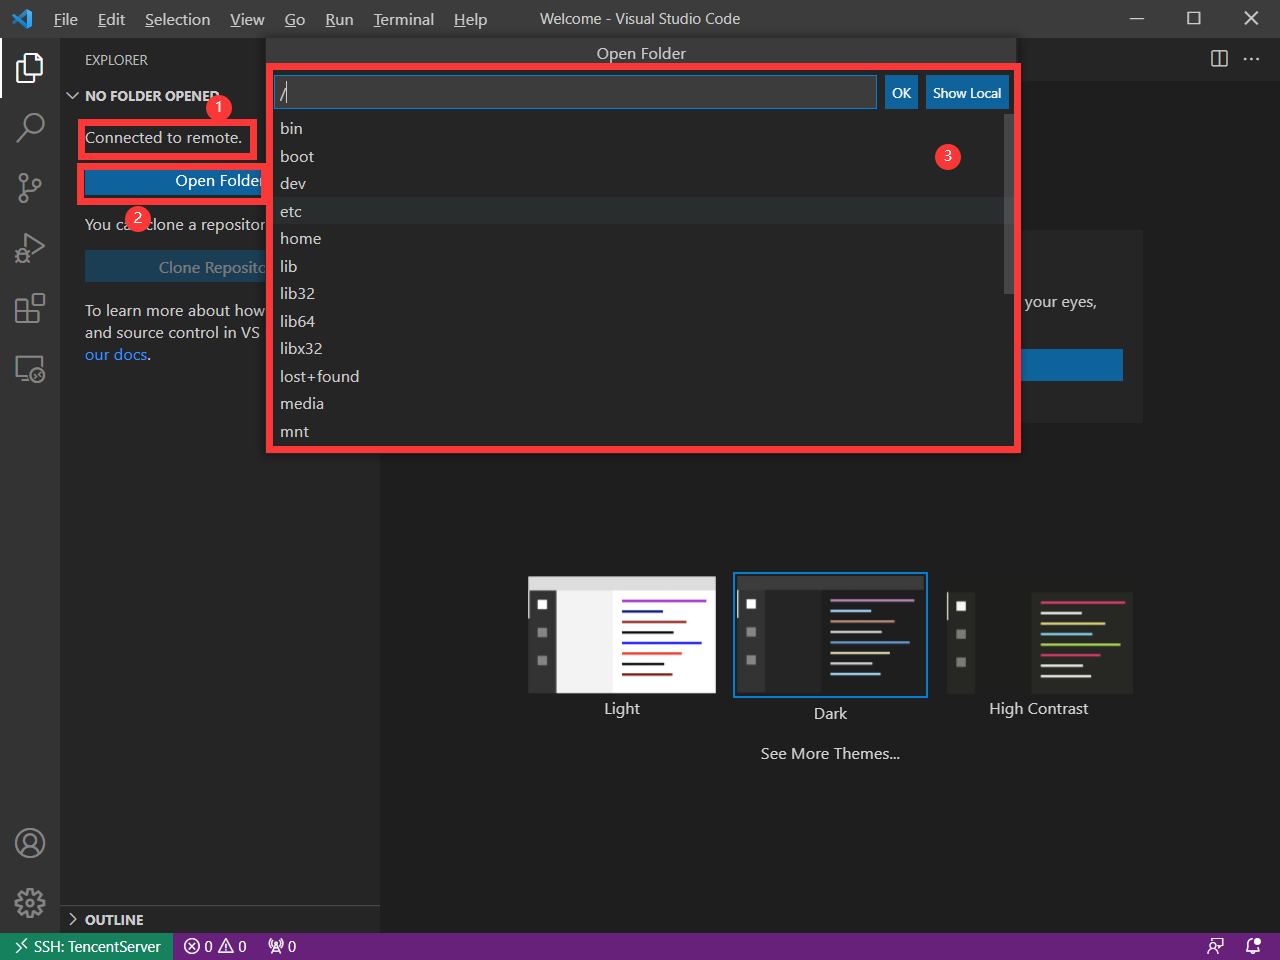
Task: Click See More Themes link
Action: coord(830,754)
